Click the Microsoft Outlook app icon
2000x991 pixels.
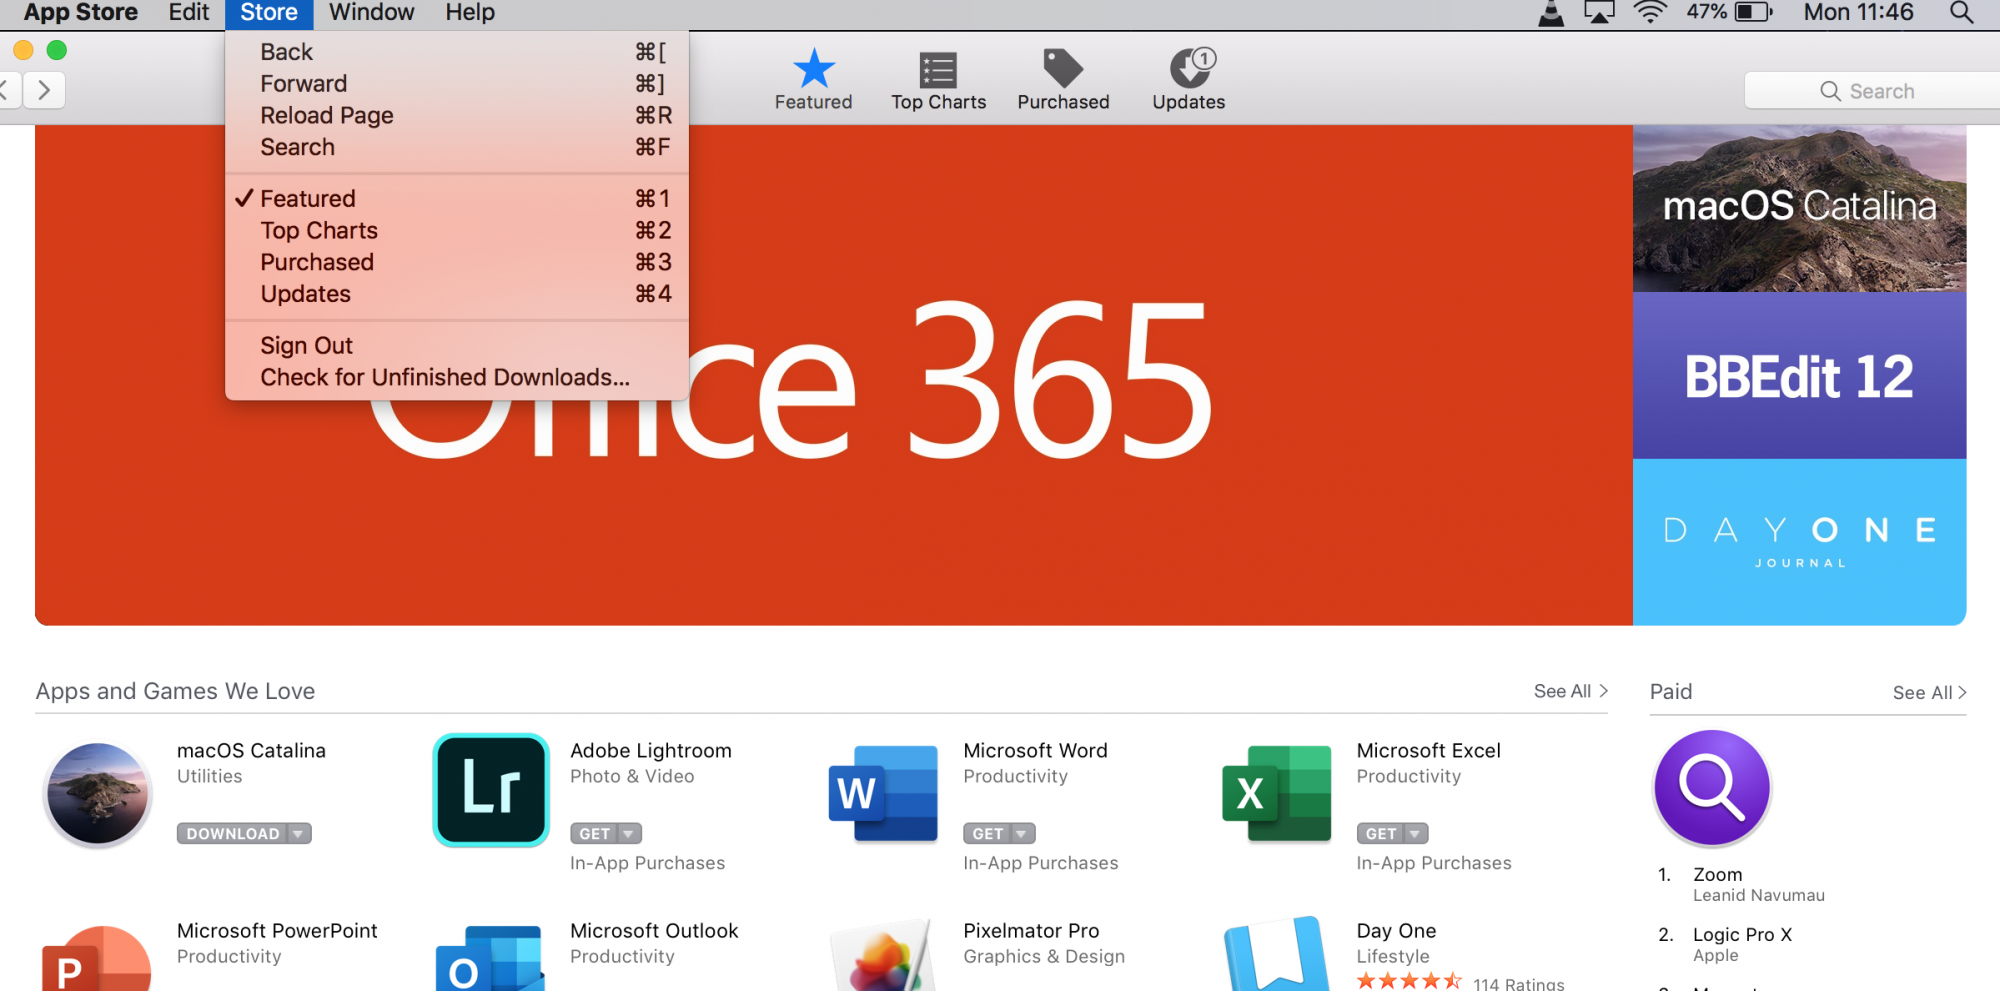click(490, 958)
